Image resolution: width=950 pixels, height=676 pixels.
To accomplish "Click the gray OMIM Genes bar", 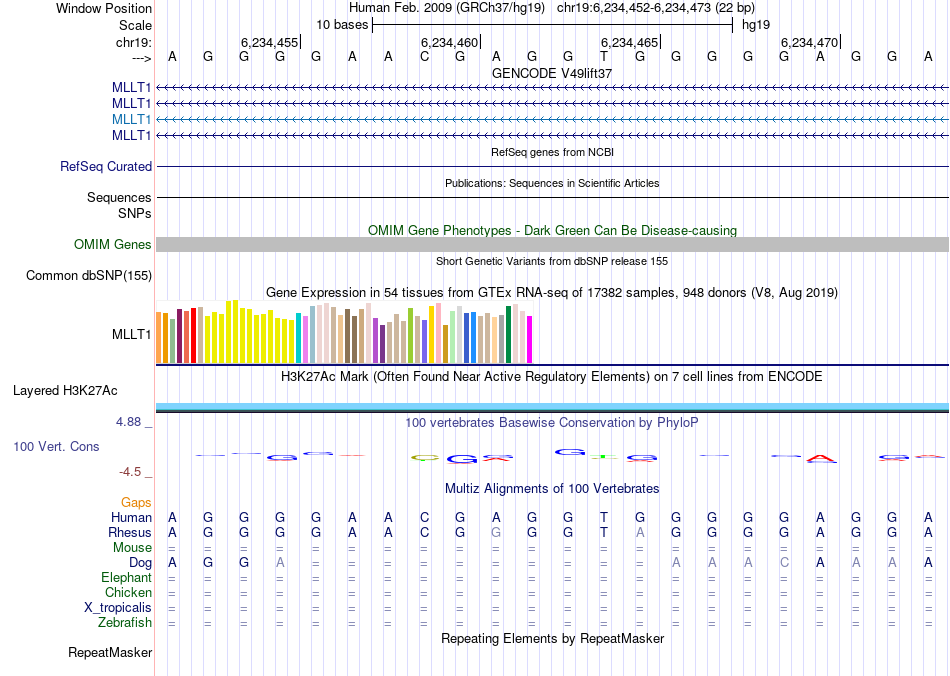I will 552,245.
